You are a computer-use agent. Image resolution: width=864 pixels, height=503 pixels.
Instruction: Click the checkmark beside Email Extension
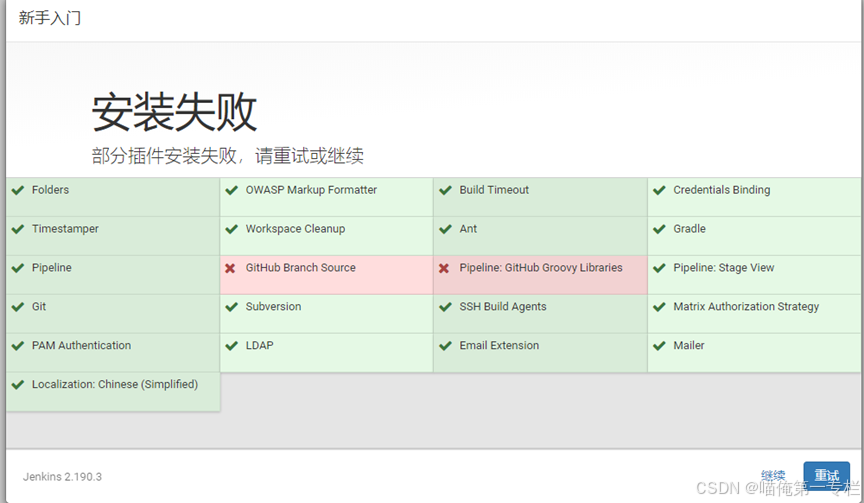445,346
